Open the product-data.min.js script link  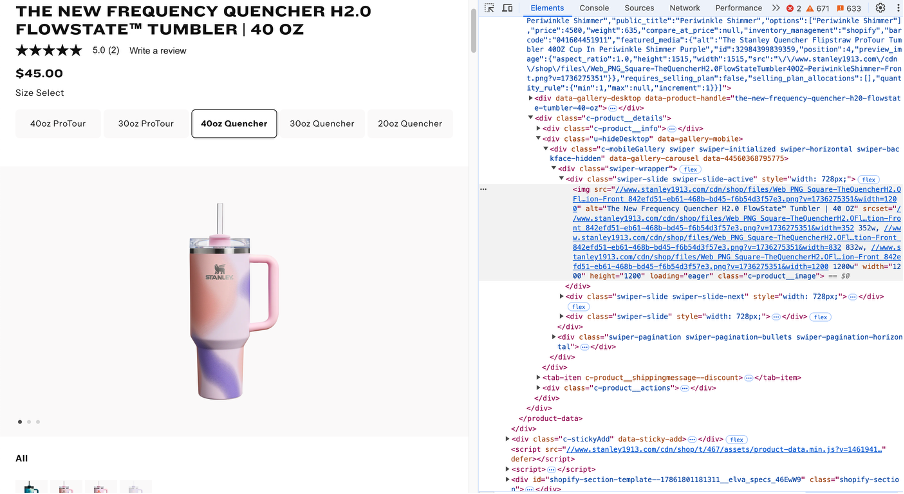725,450
